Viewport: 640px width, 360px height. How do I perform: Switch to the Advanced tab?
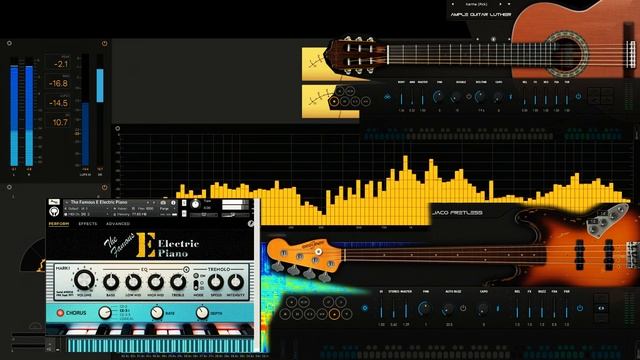coord(118,224)
